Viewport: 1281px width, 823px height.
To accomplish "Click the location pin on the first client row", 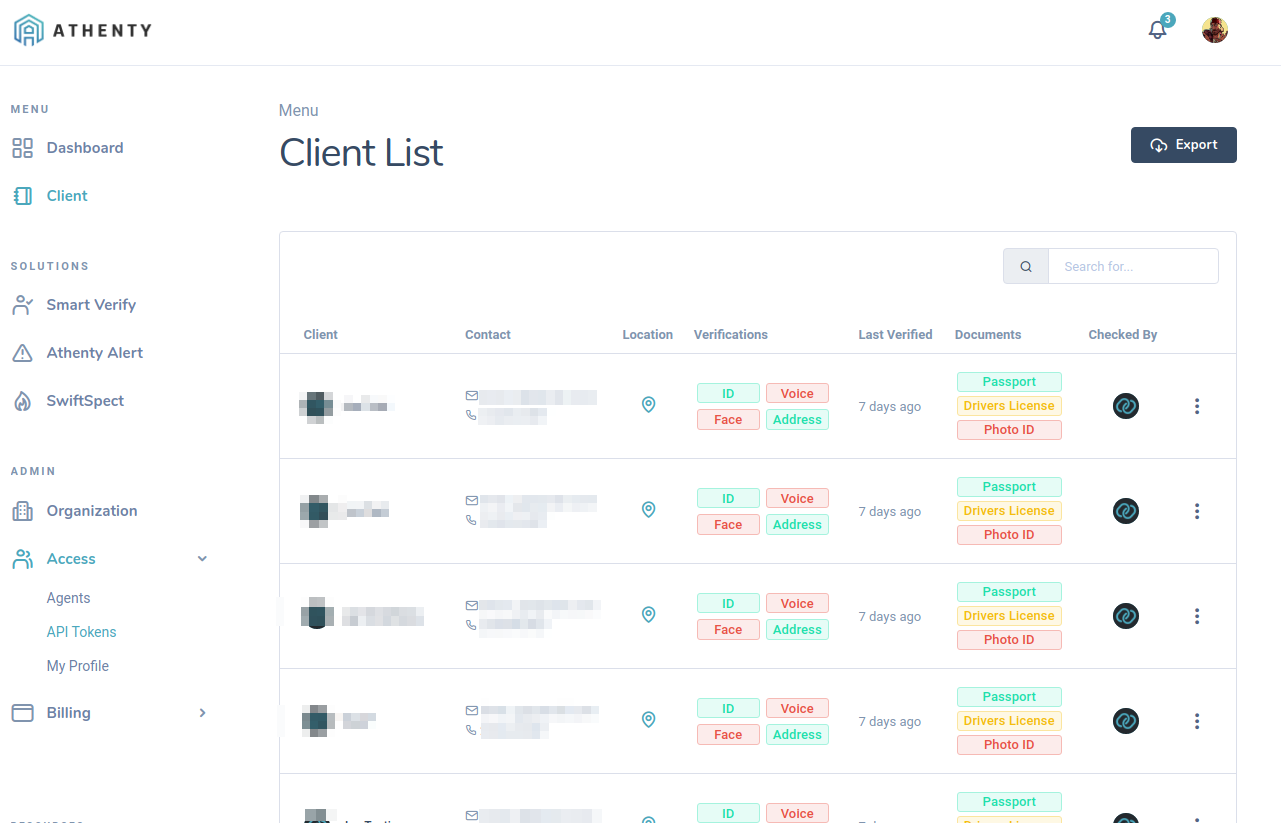I will pos(648,405).
